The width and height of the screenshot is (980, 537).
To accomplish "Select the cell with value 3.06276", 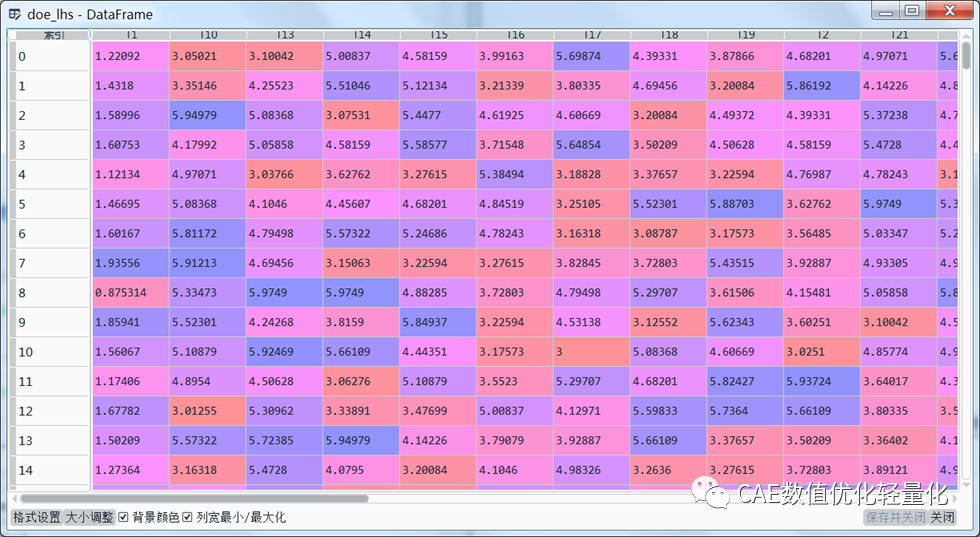I will [362, 381].
